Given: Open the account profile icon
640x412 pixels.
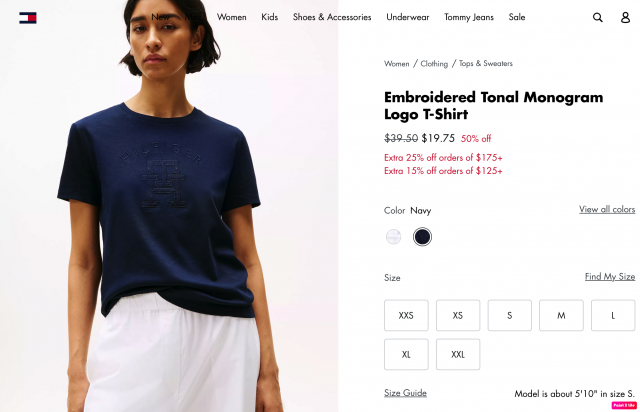Looking at the screenshot, I should click(x=625, y=17).
